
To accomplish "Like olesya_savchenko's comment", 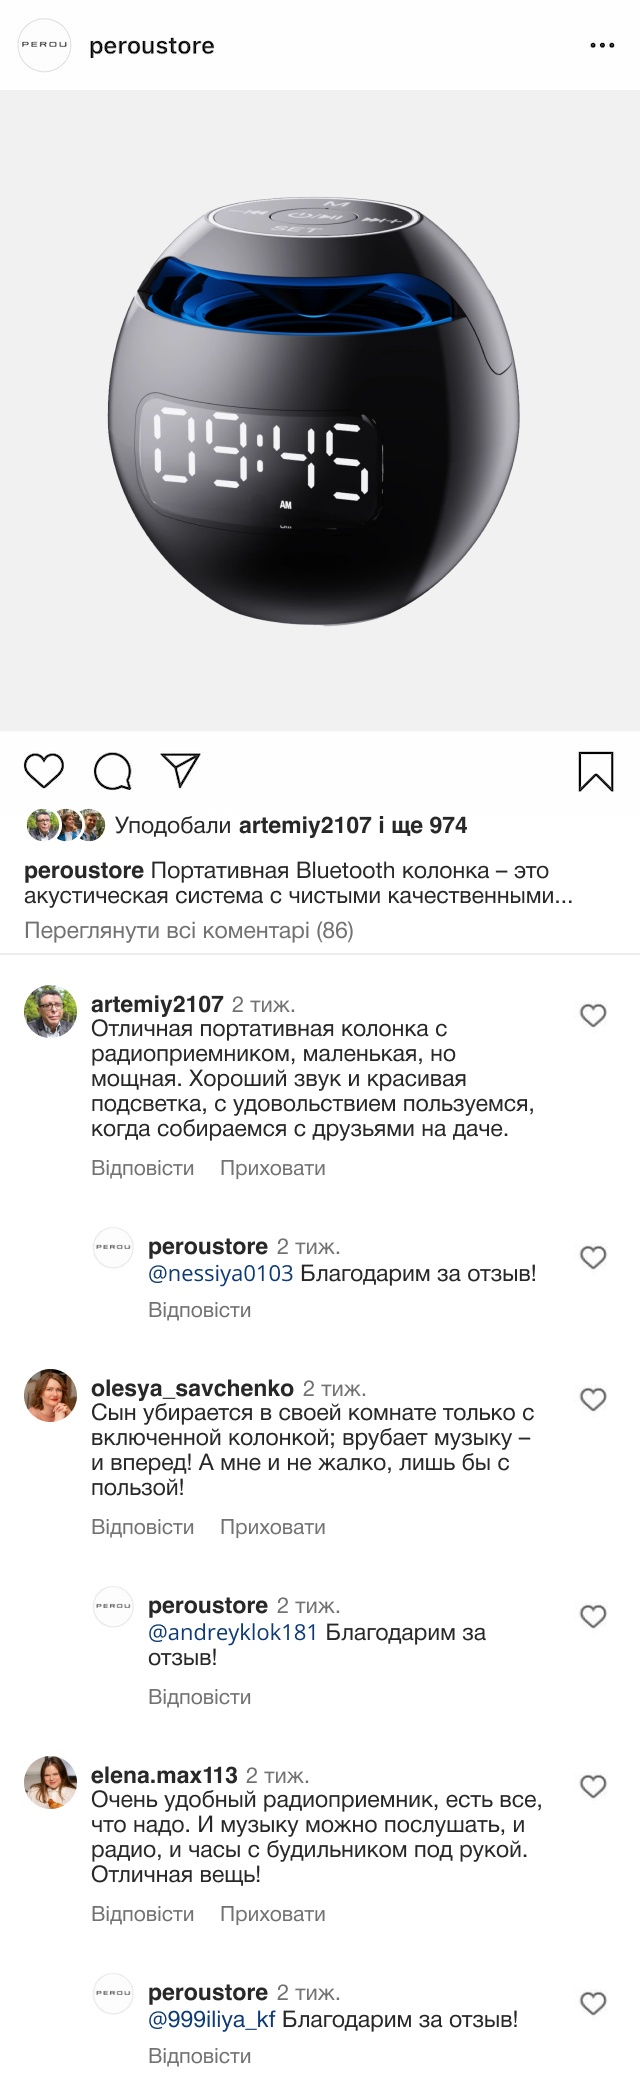I will [593, 1400].
